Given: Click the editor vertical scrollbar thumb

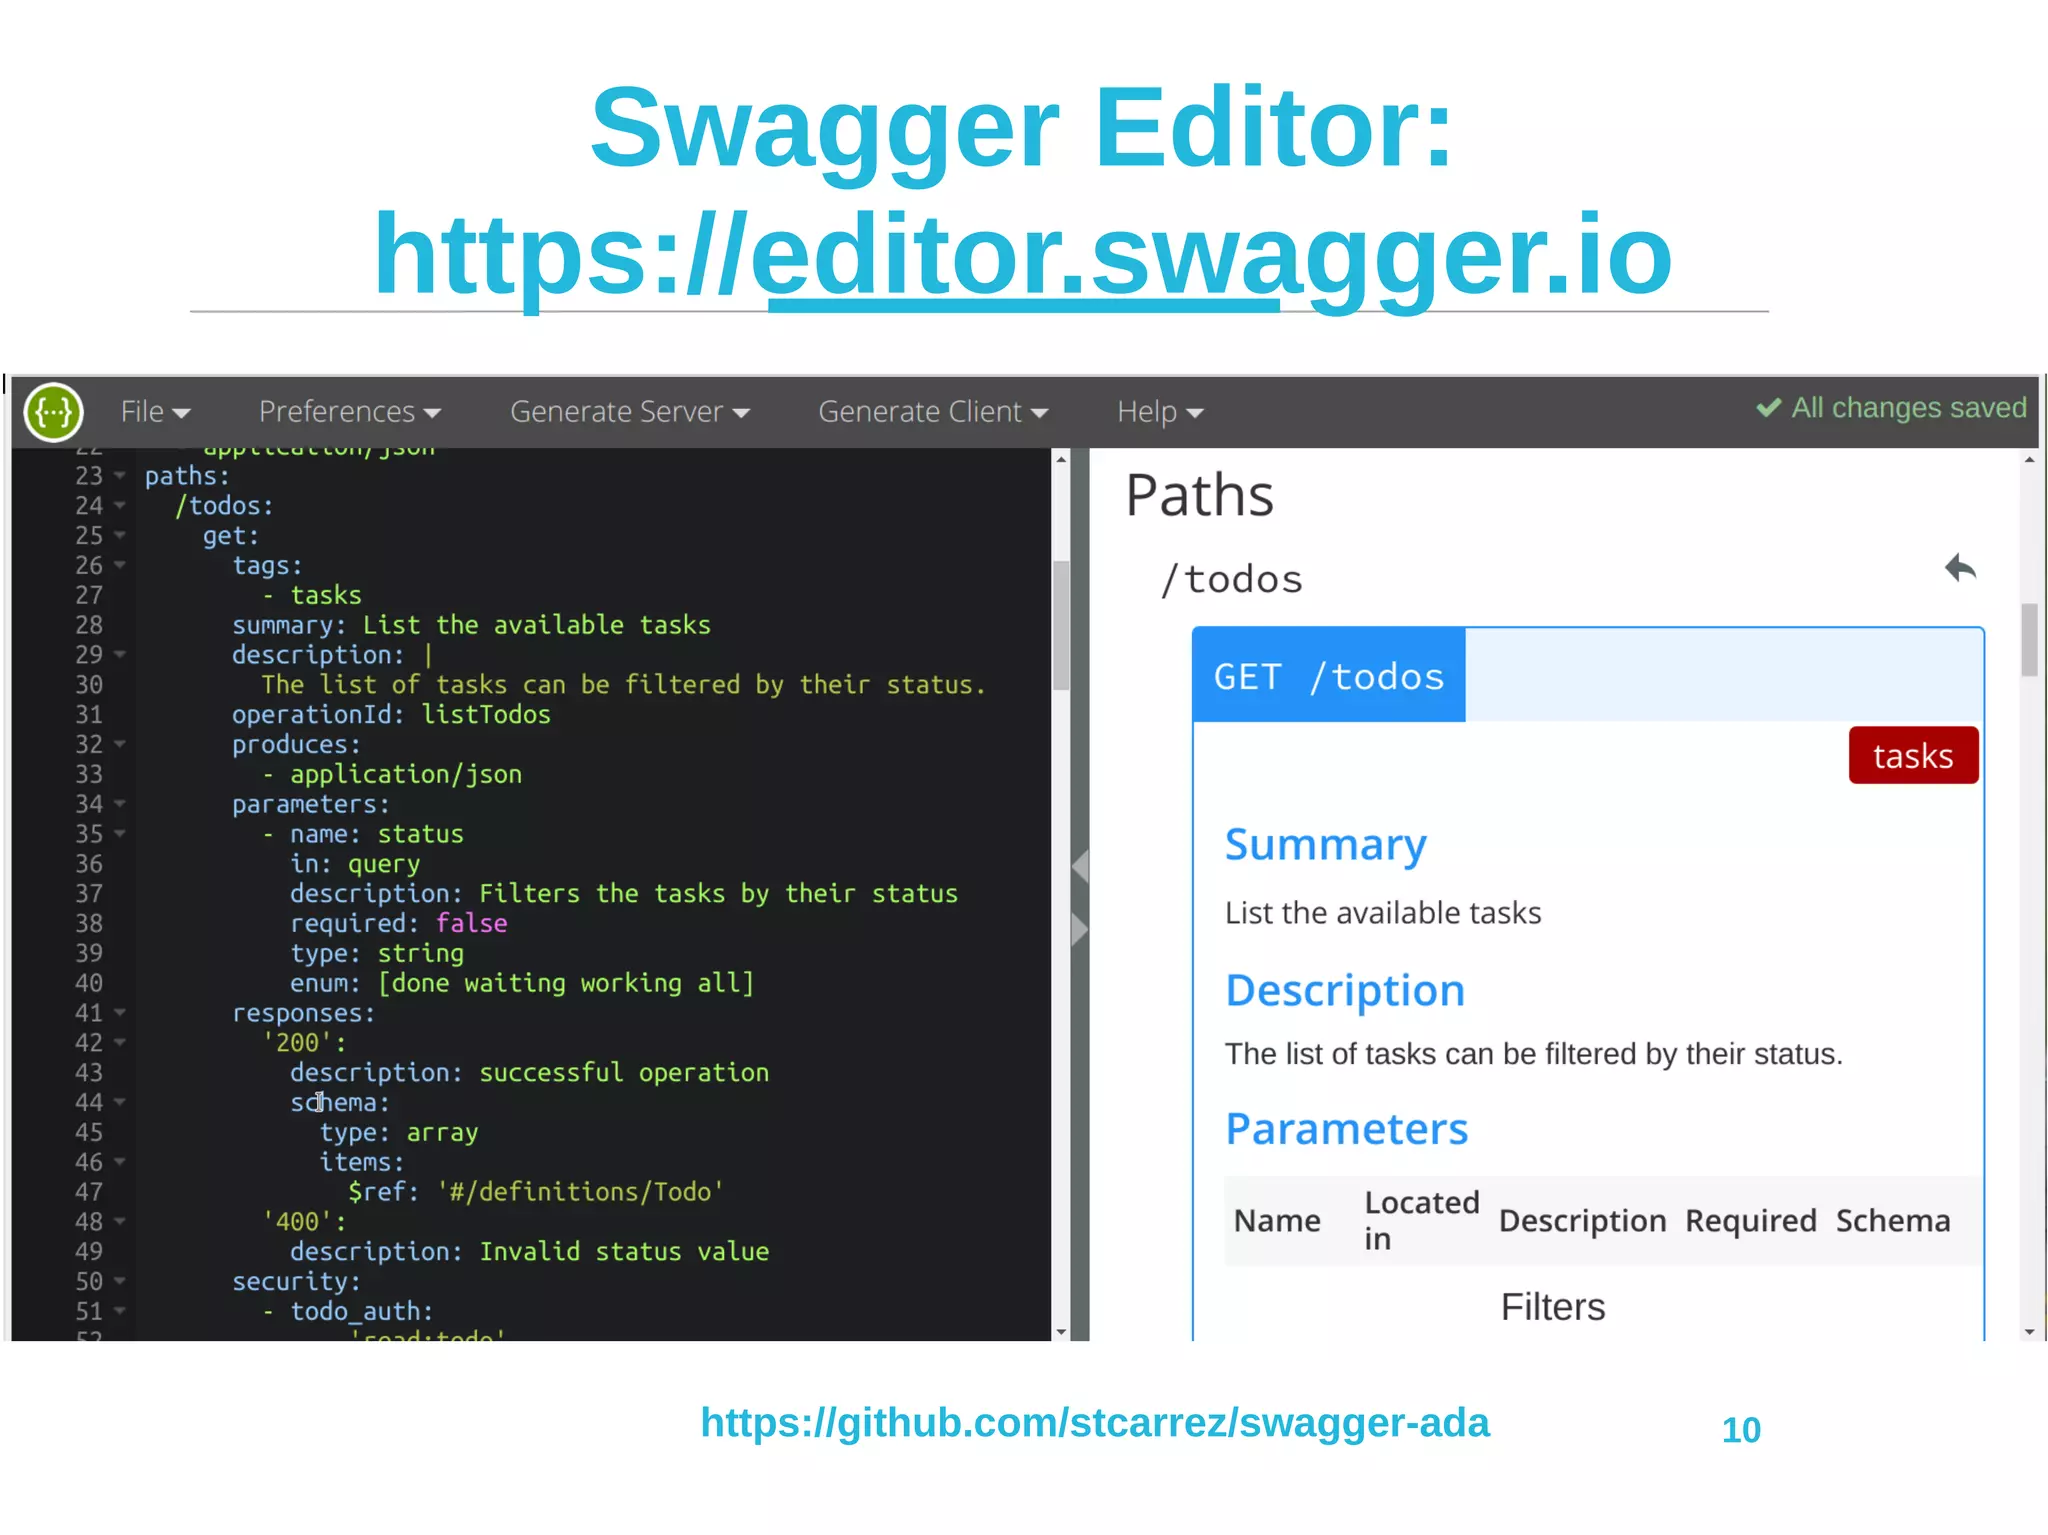Looking at the screenshot, I should 1061,626.
